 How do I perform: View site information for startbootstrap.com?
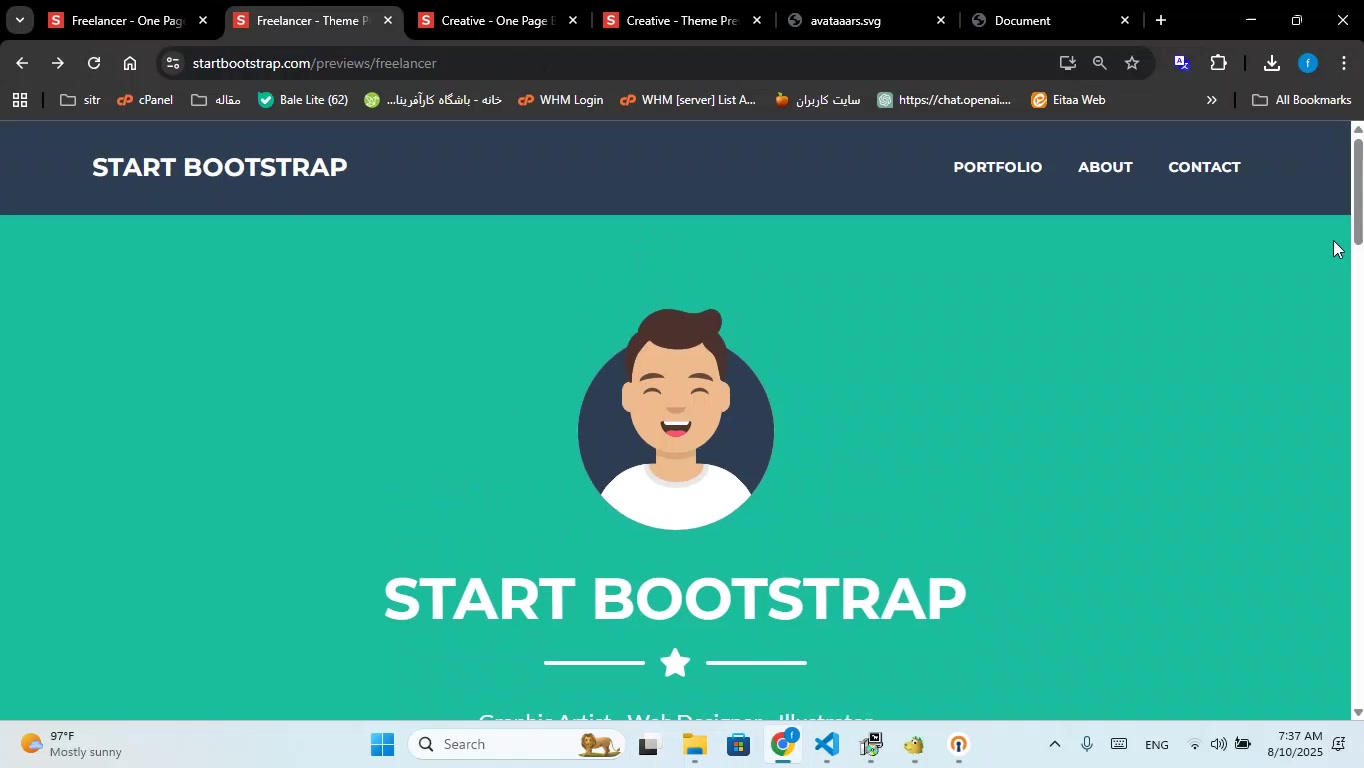172,63
